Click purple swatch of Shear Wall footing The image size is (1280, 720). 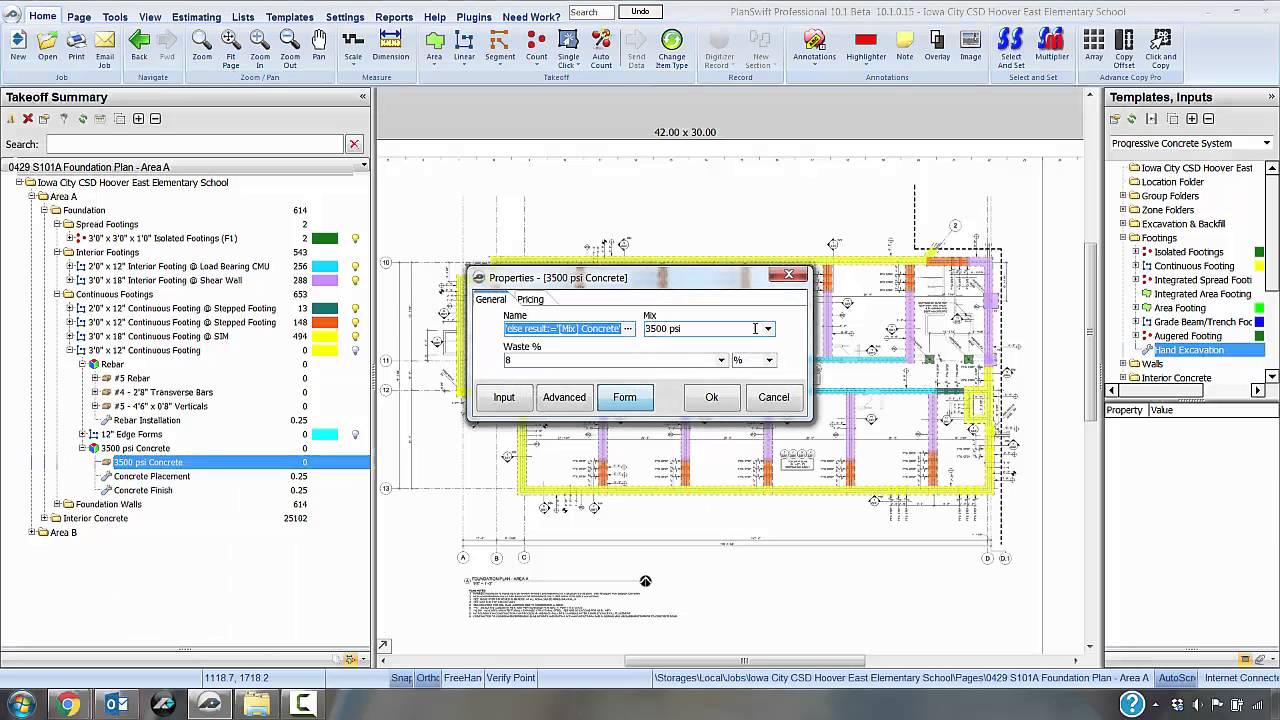coord(325,281)
